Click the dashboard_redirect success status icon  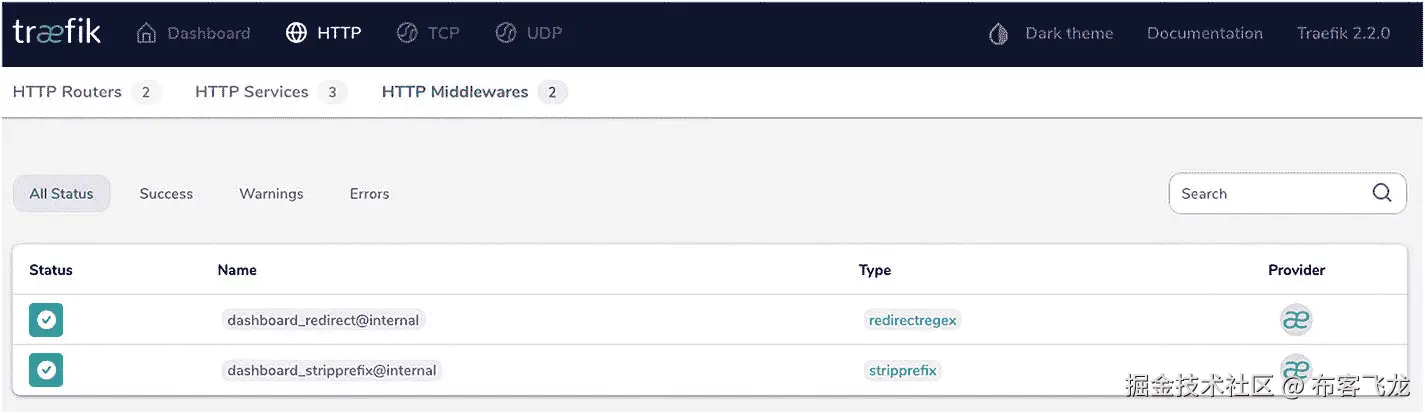click(46, 320)
